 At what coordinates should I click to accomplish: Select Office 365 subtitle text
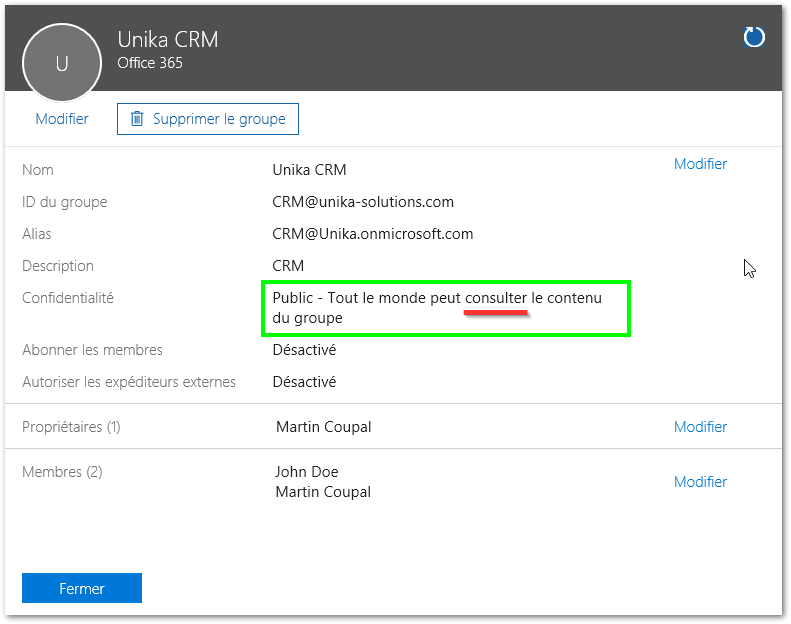150,63
